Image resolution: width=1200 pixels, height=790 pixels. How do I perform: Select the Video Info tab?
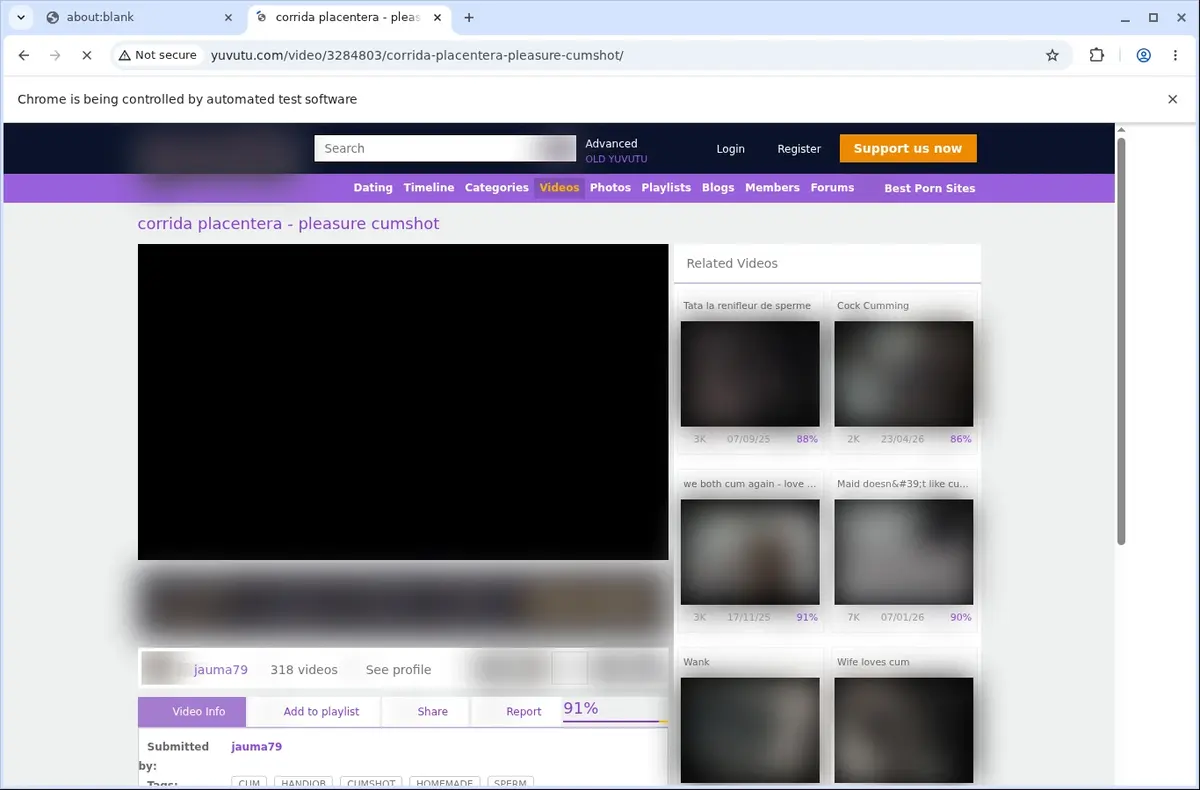pyautogui.click(x=192, y=712)
